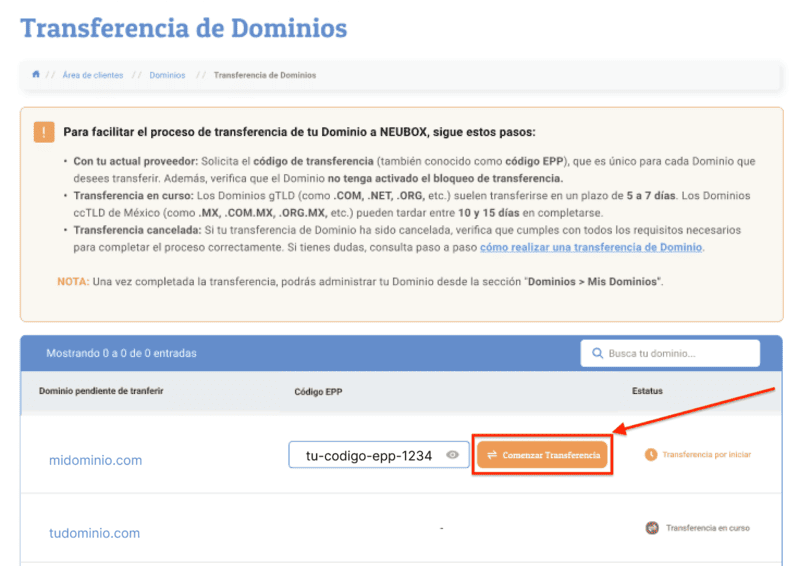Click the home icon in breadcrumb

coord(36,75)
